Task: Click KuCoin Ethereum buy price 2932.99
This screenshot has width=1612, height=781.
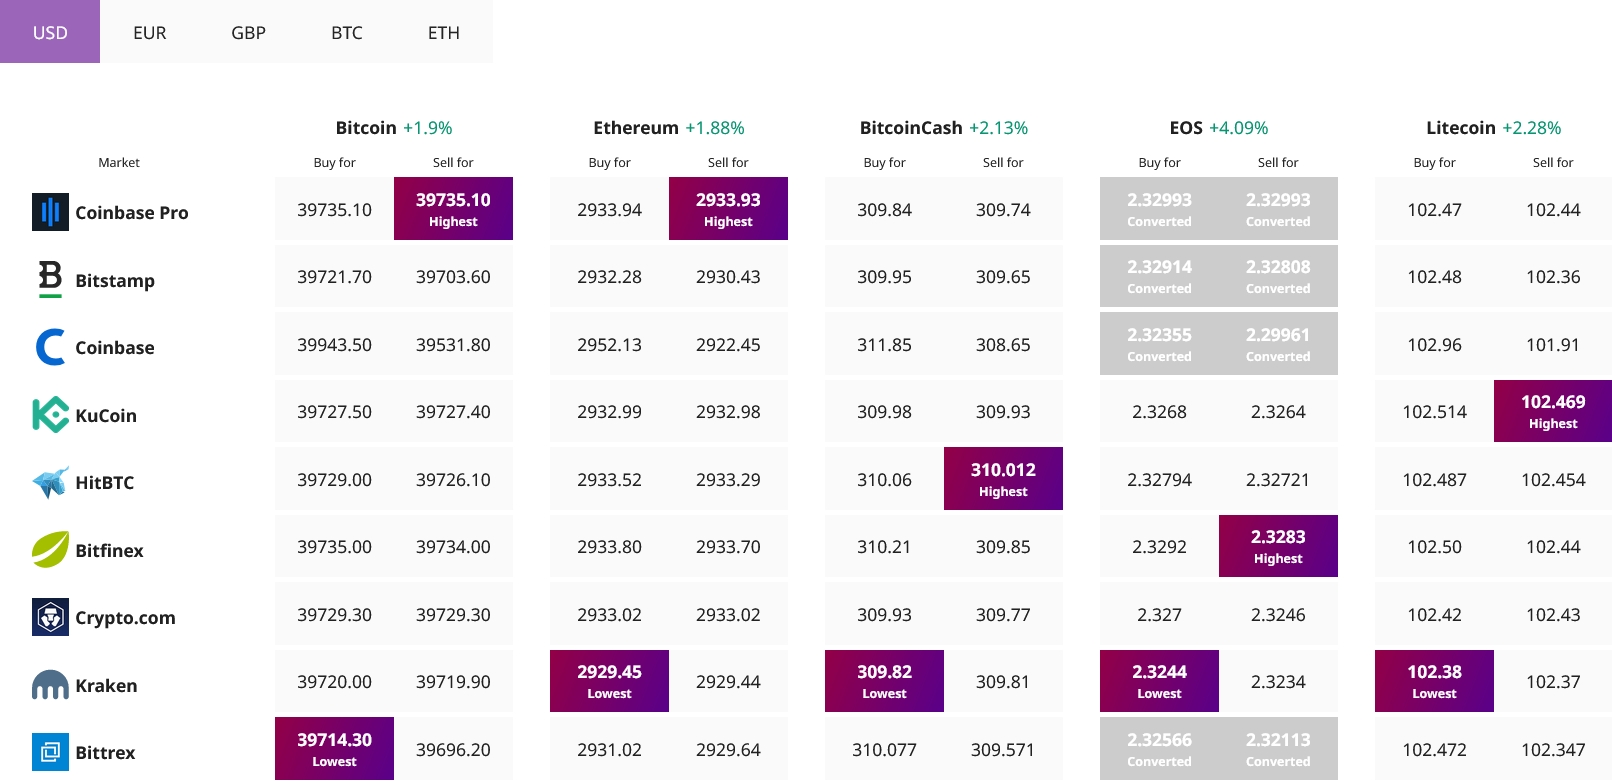Action: [x=609, y=411]
